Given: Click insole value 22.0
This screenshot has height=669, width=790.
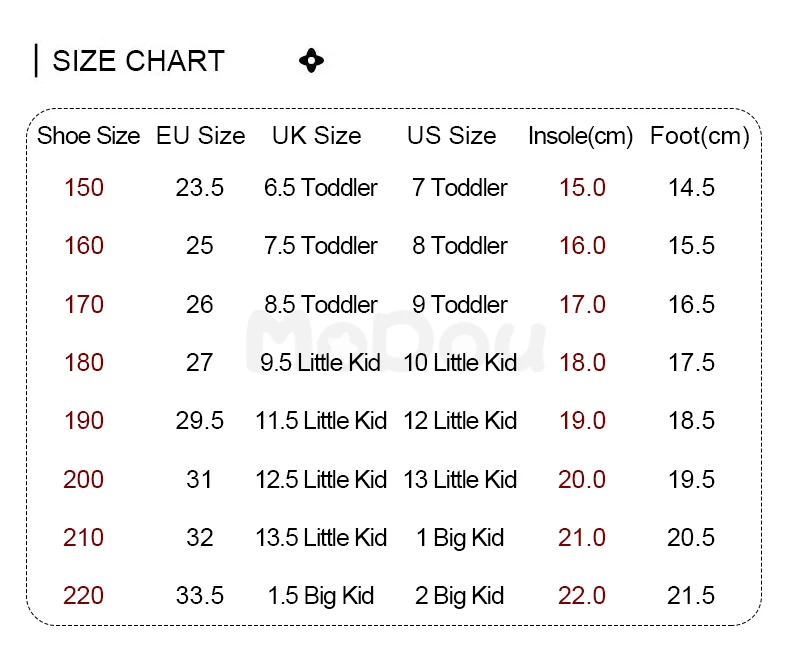Looking at the screenshot, I should coord(582,596).
